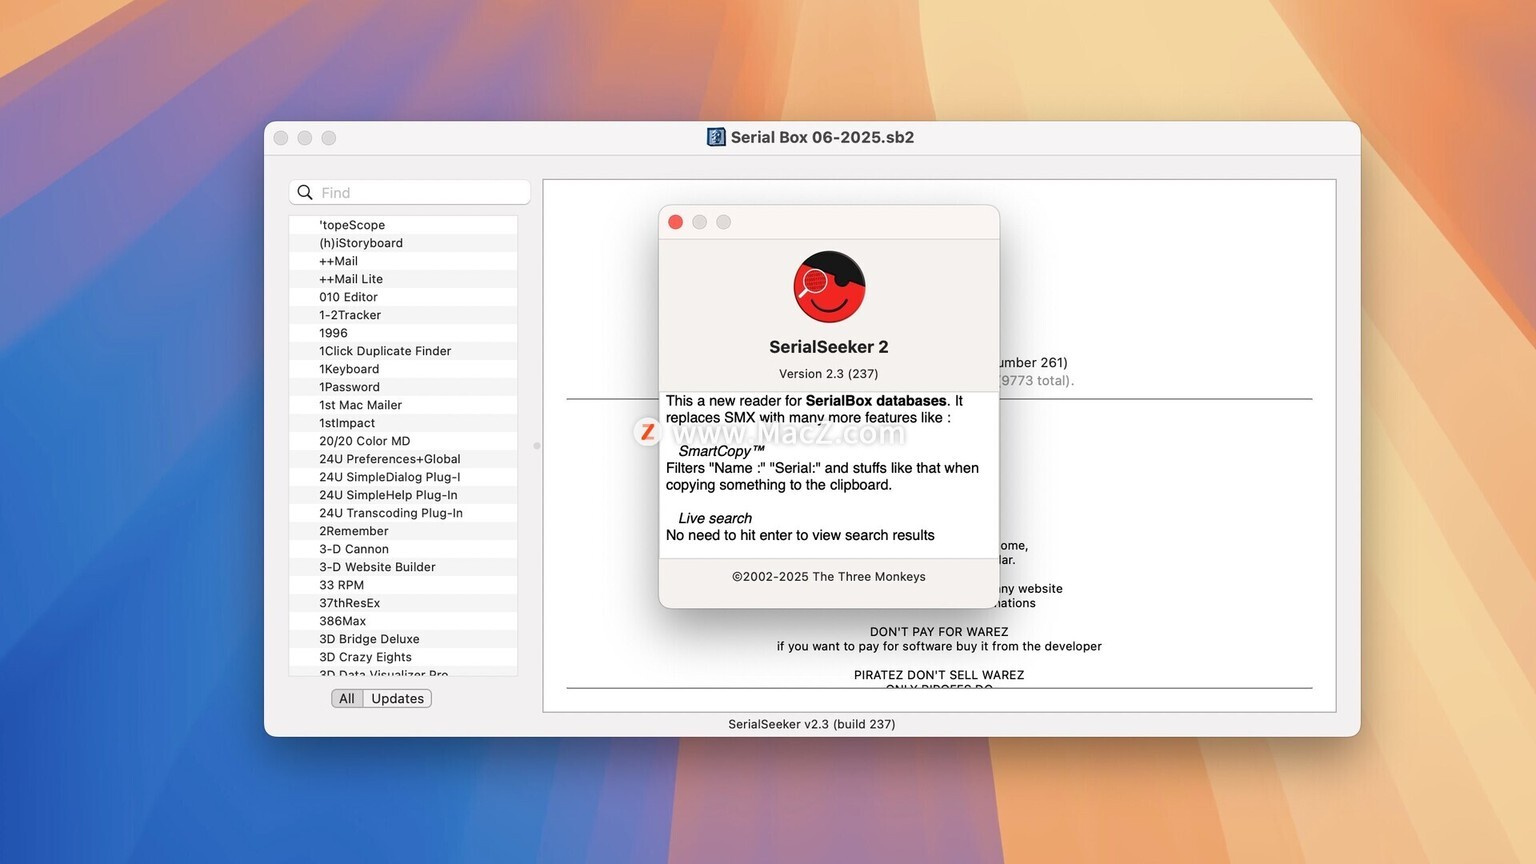Viewport: 1536px width, 864px height.
Task: Select 3D Crazy Eights entry
Action: pos(403,657)
